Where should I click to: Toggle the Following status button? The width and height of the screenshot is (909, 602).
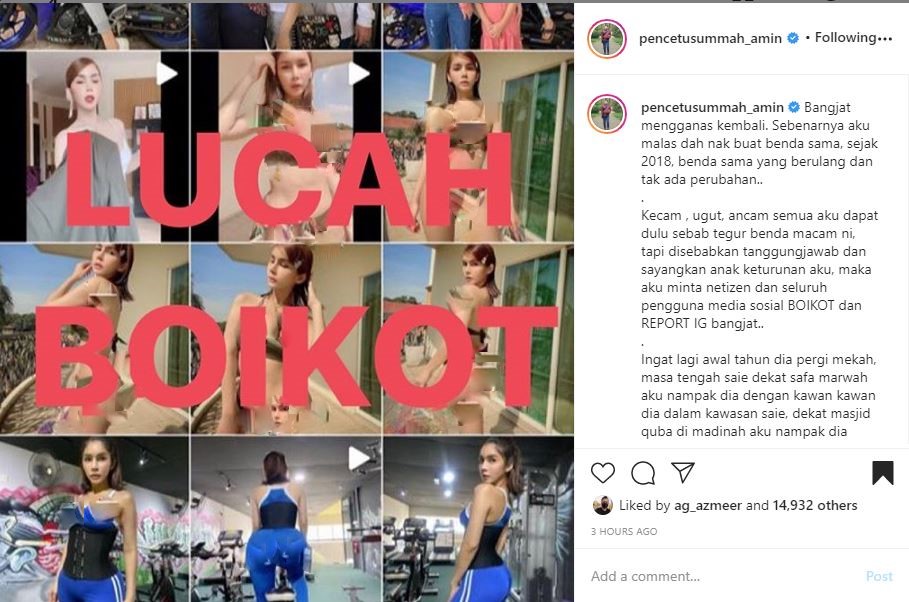click(845, 38)
